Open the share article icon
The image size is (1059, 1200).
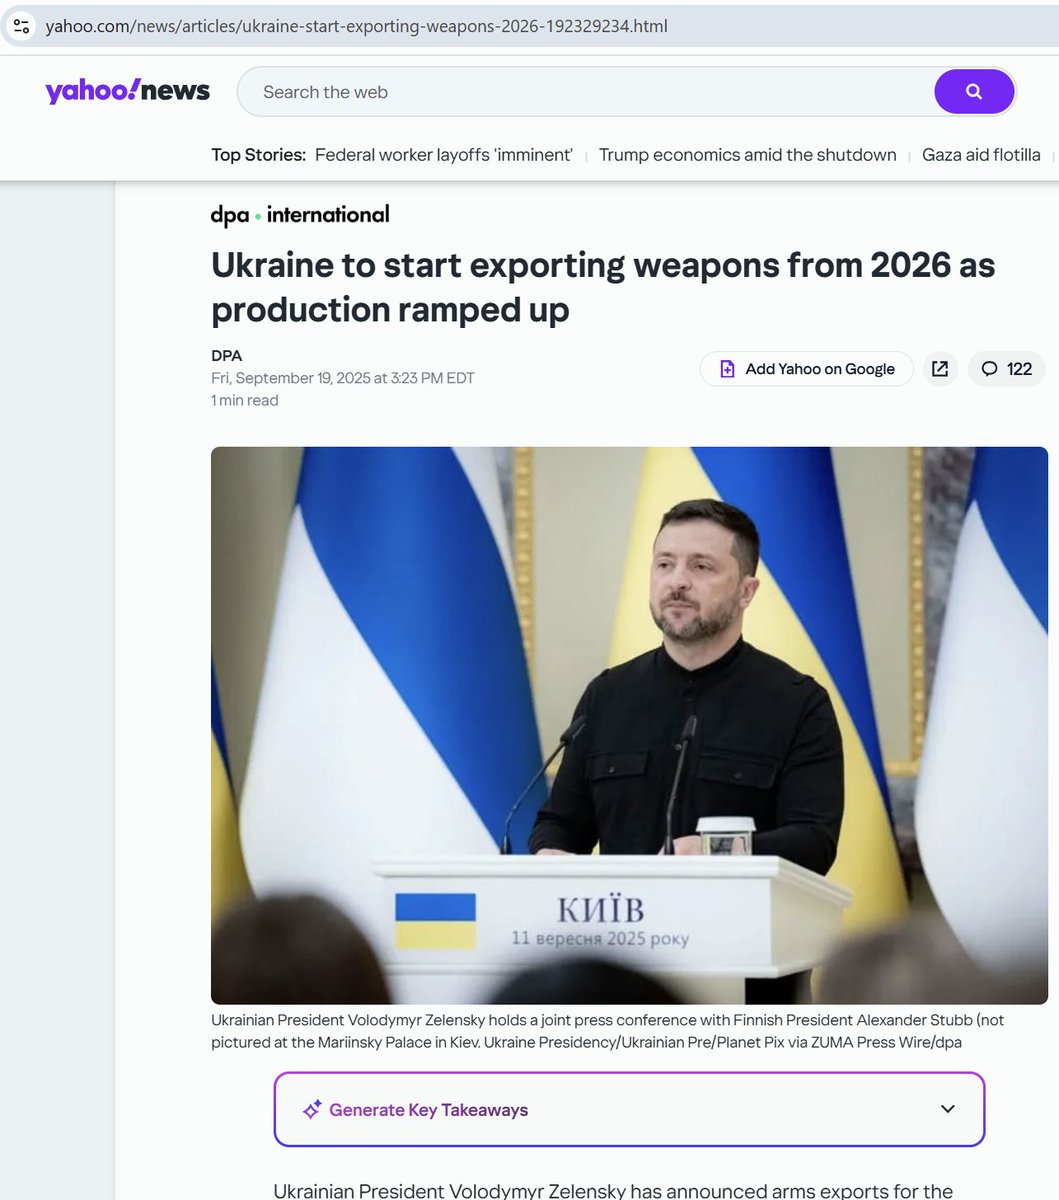pos(940,369)
